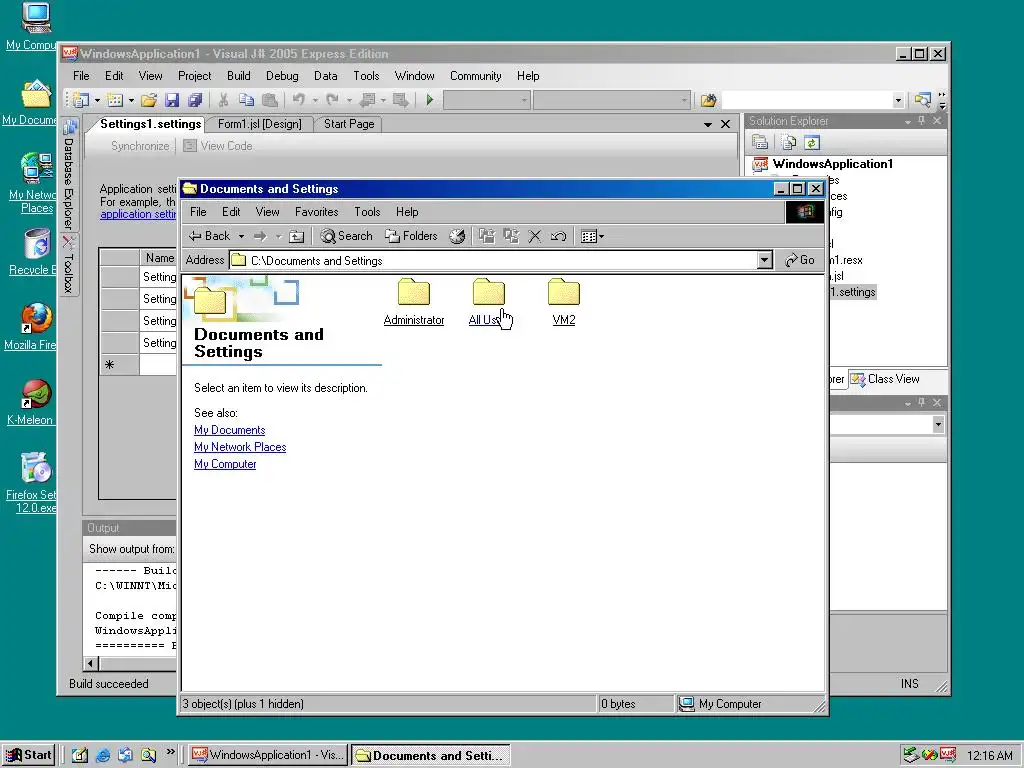Click Show All Files icon in Solution Explorer
1024x768 pixels.
pos(788,142)
